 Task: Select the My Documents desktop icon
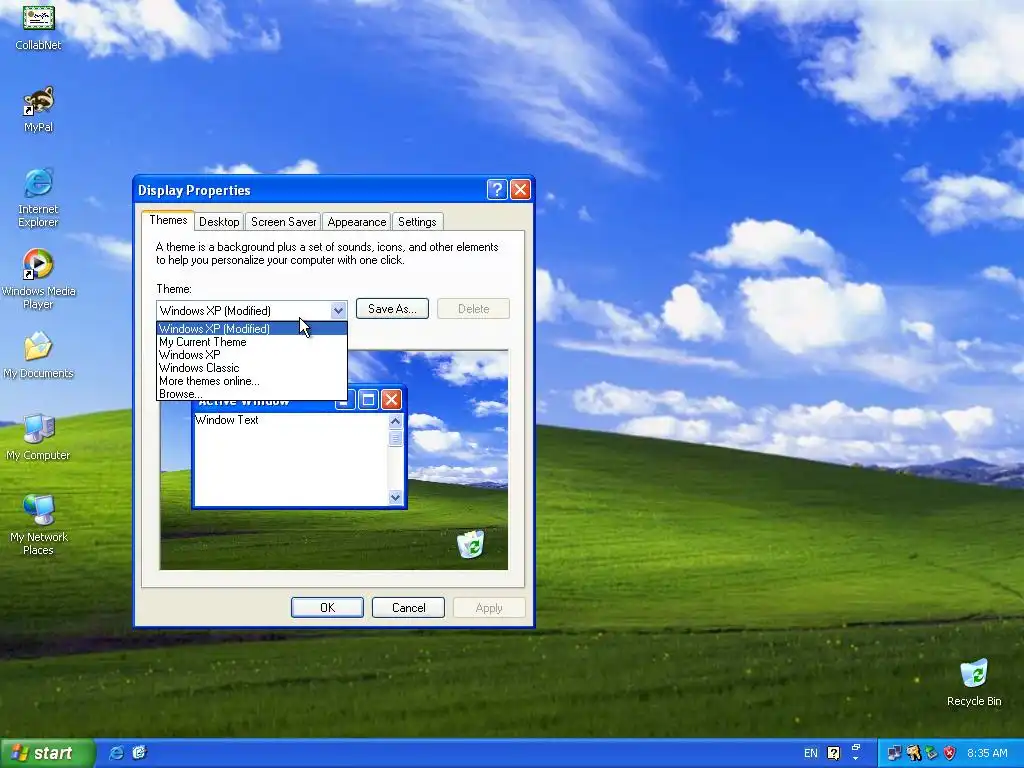click(x=39, y=355)
